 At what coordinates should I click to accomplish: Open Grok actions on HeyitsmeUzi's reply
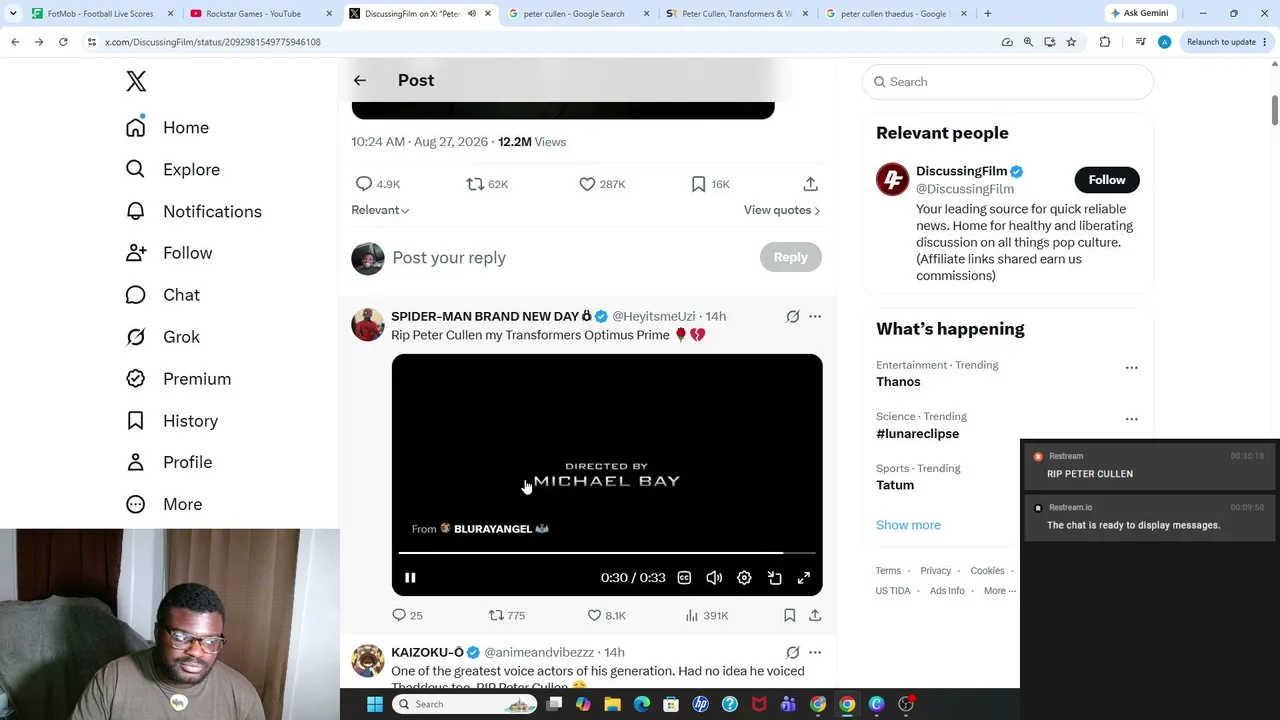793,316
